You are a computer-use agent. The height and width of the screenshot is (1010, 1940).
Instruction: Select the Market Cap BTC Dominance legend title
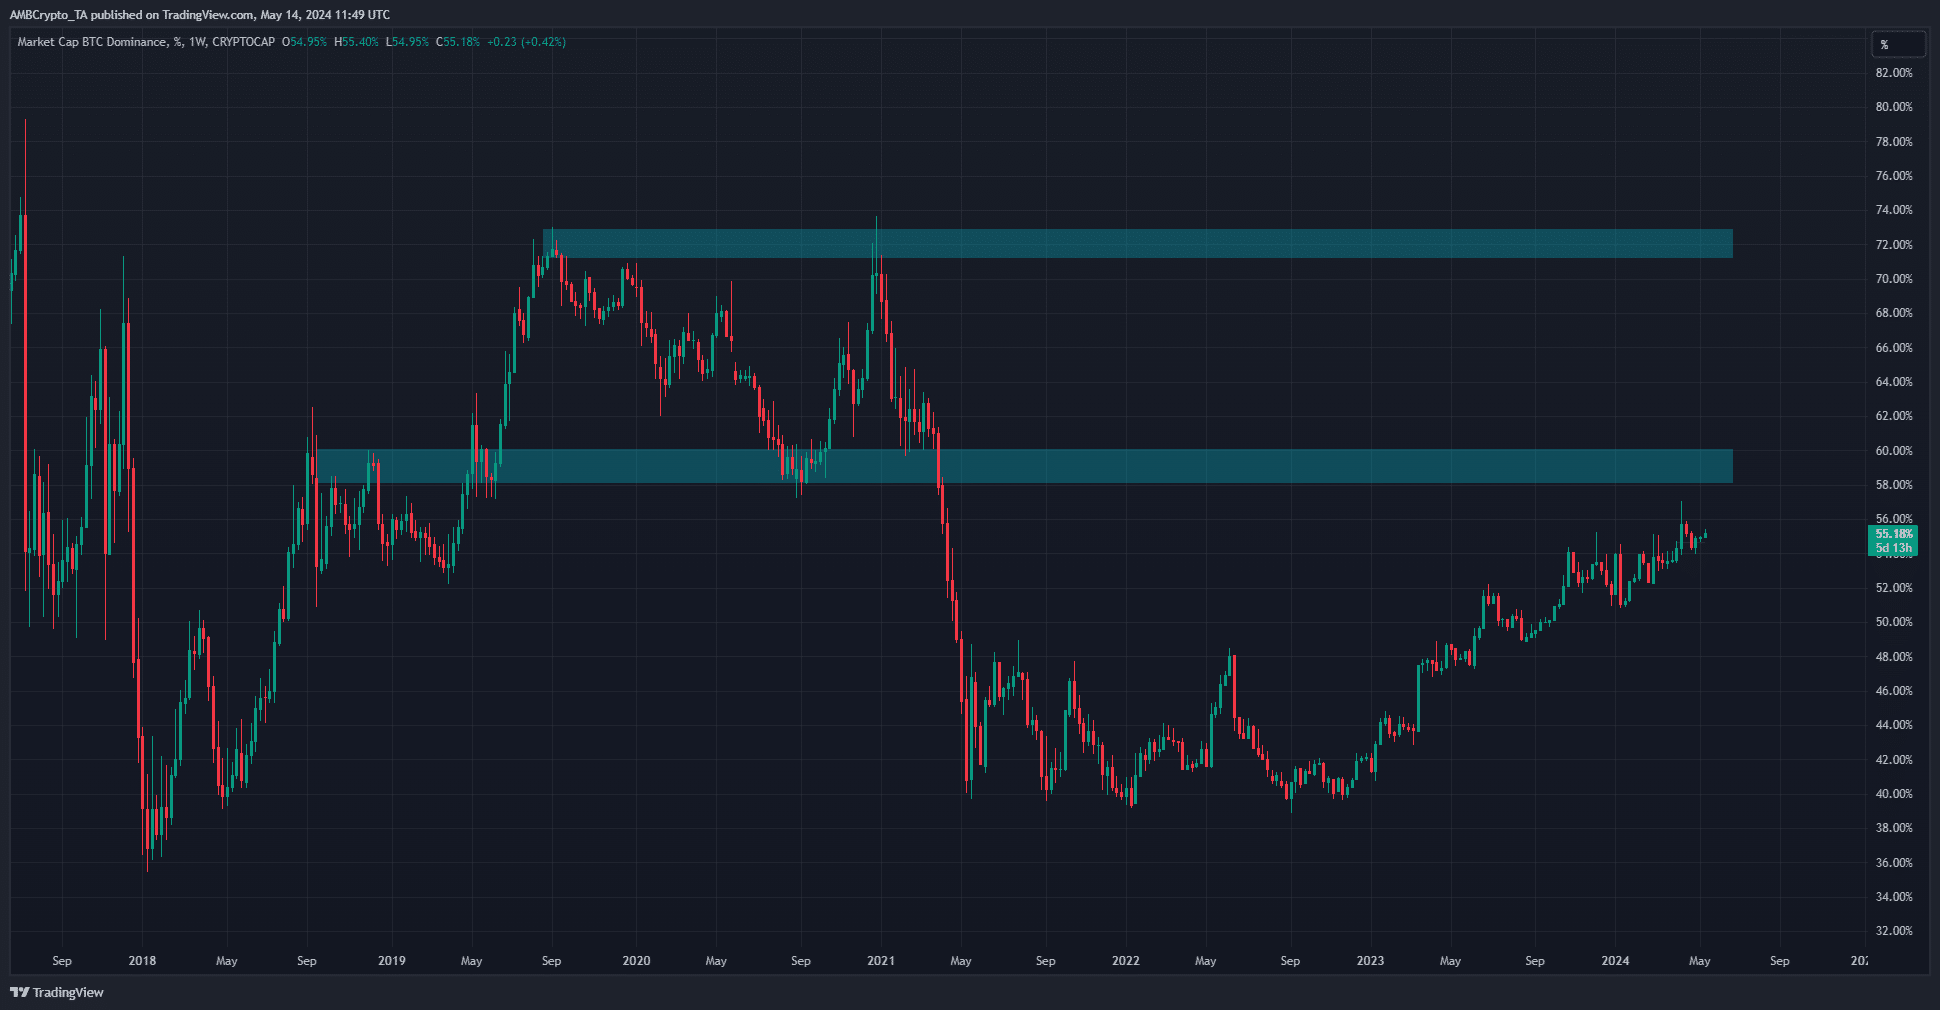tap(91, 42)
